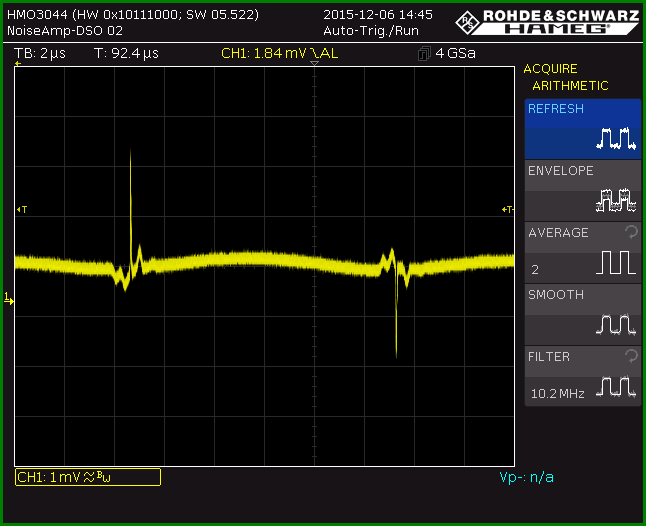
Task: Choose the AVERAGE acquire mode
Action: 583,252
